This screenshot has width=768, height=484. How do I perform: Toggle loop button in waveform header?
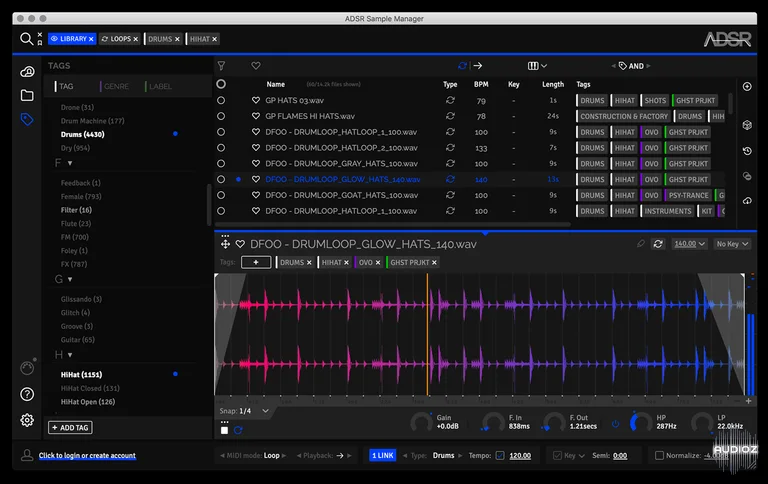click(x=658, y=243)
